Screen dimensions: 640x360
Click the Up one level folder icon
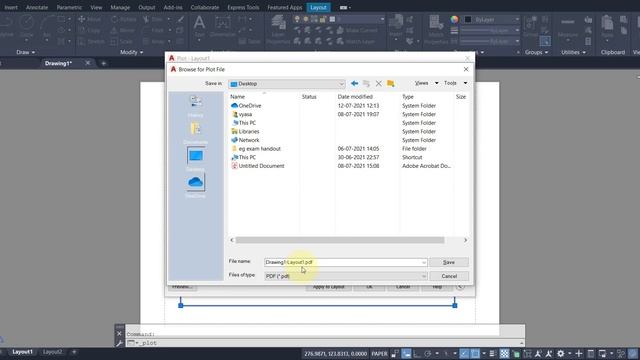tap(367, 83)
